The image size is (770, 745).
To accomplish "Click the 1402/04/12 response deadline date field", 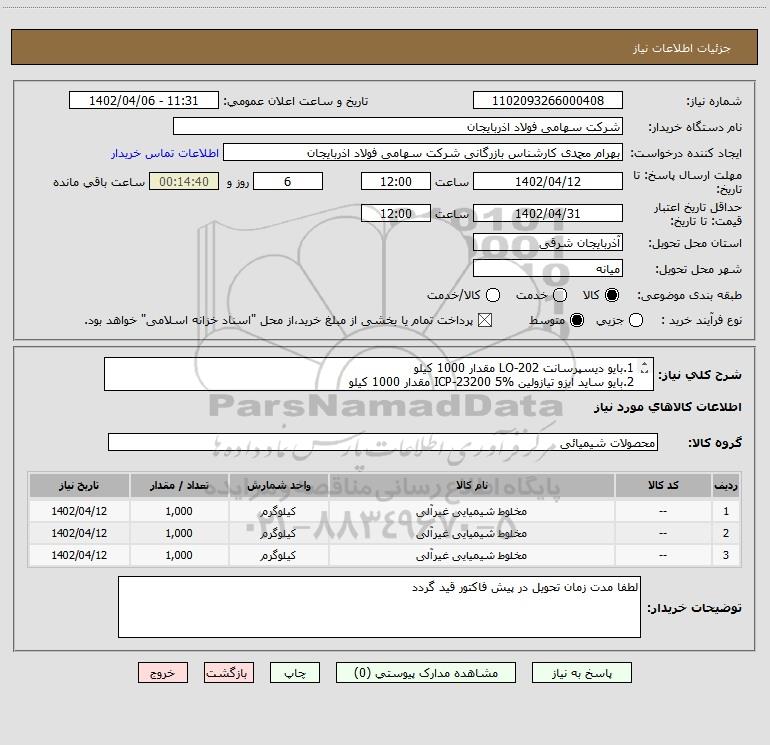I will [548, 181].
